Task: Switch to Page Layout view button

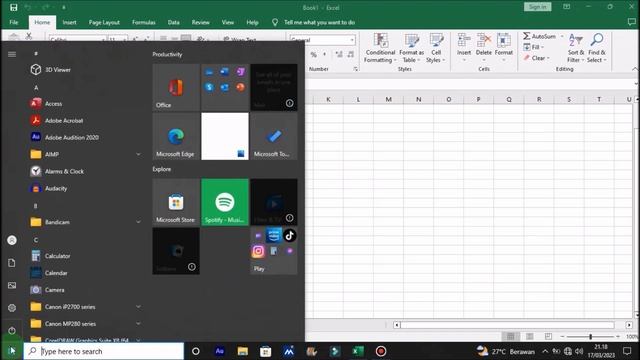Action: (529, 336)
